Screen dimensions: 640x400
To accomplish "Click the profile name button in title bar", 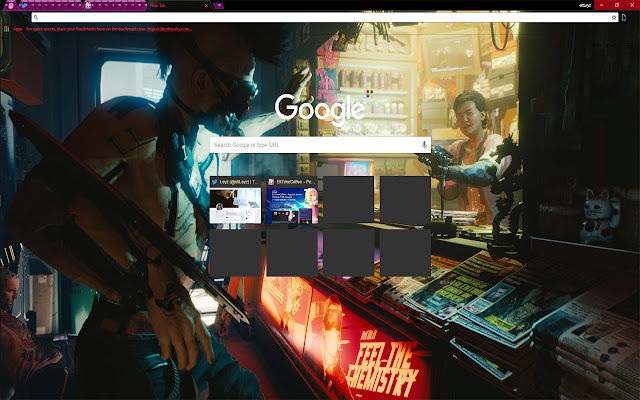I will (x=584, y=5).
